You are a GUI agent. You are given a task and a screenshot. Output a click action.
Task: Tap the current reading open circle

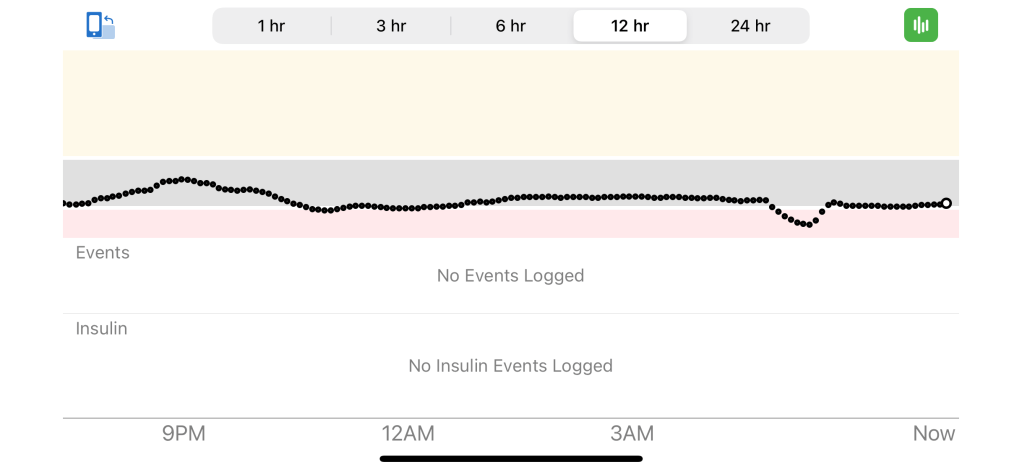coord(946,203)
